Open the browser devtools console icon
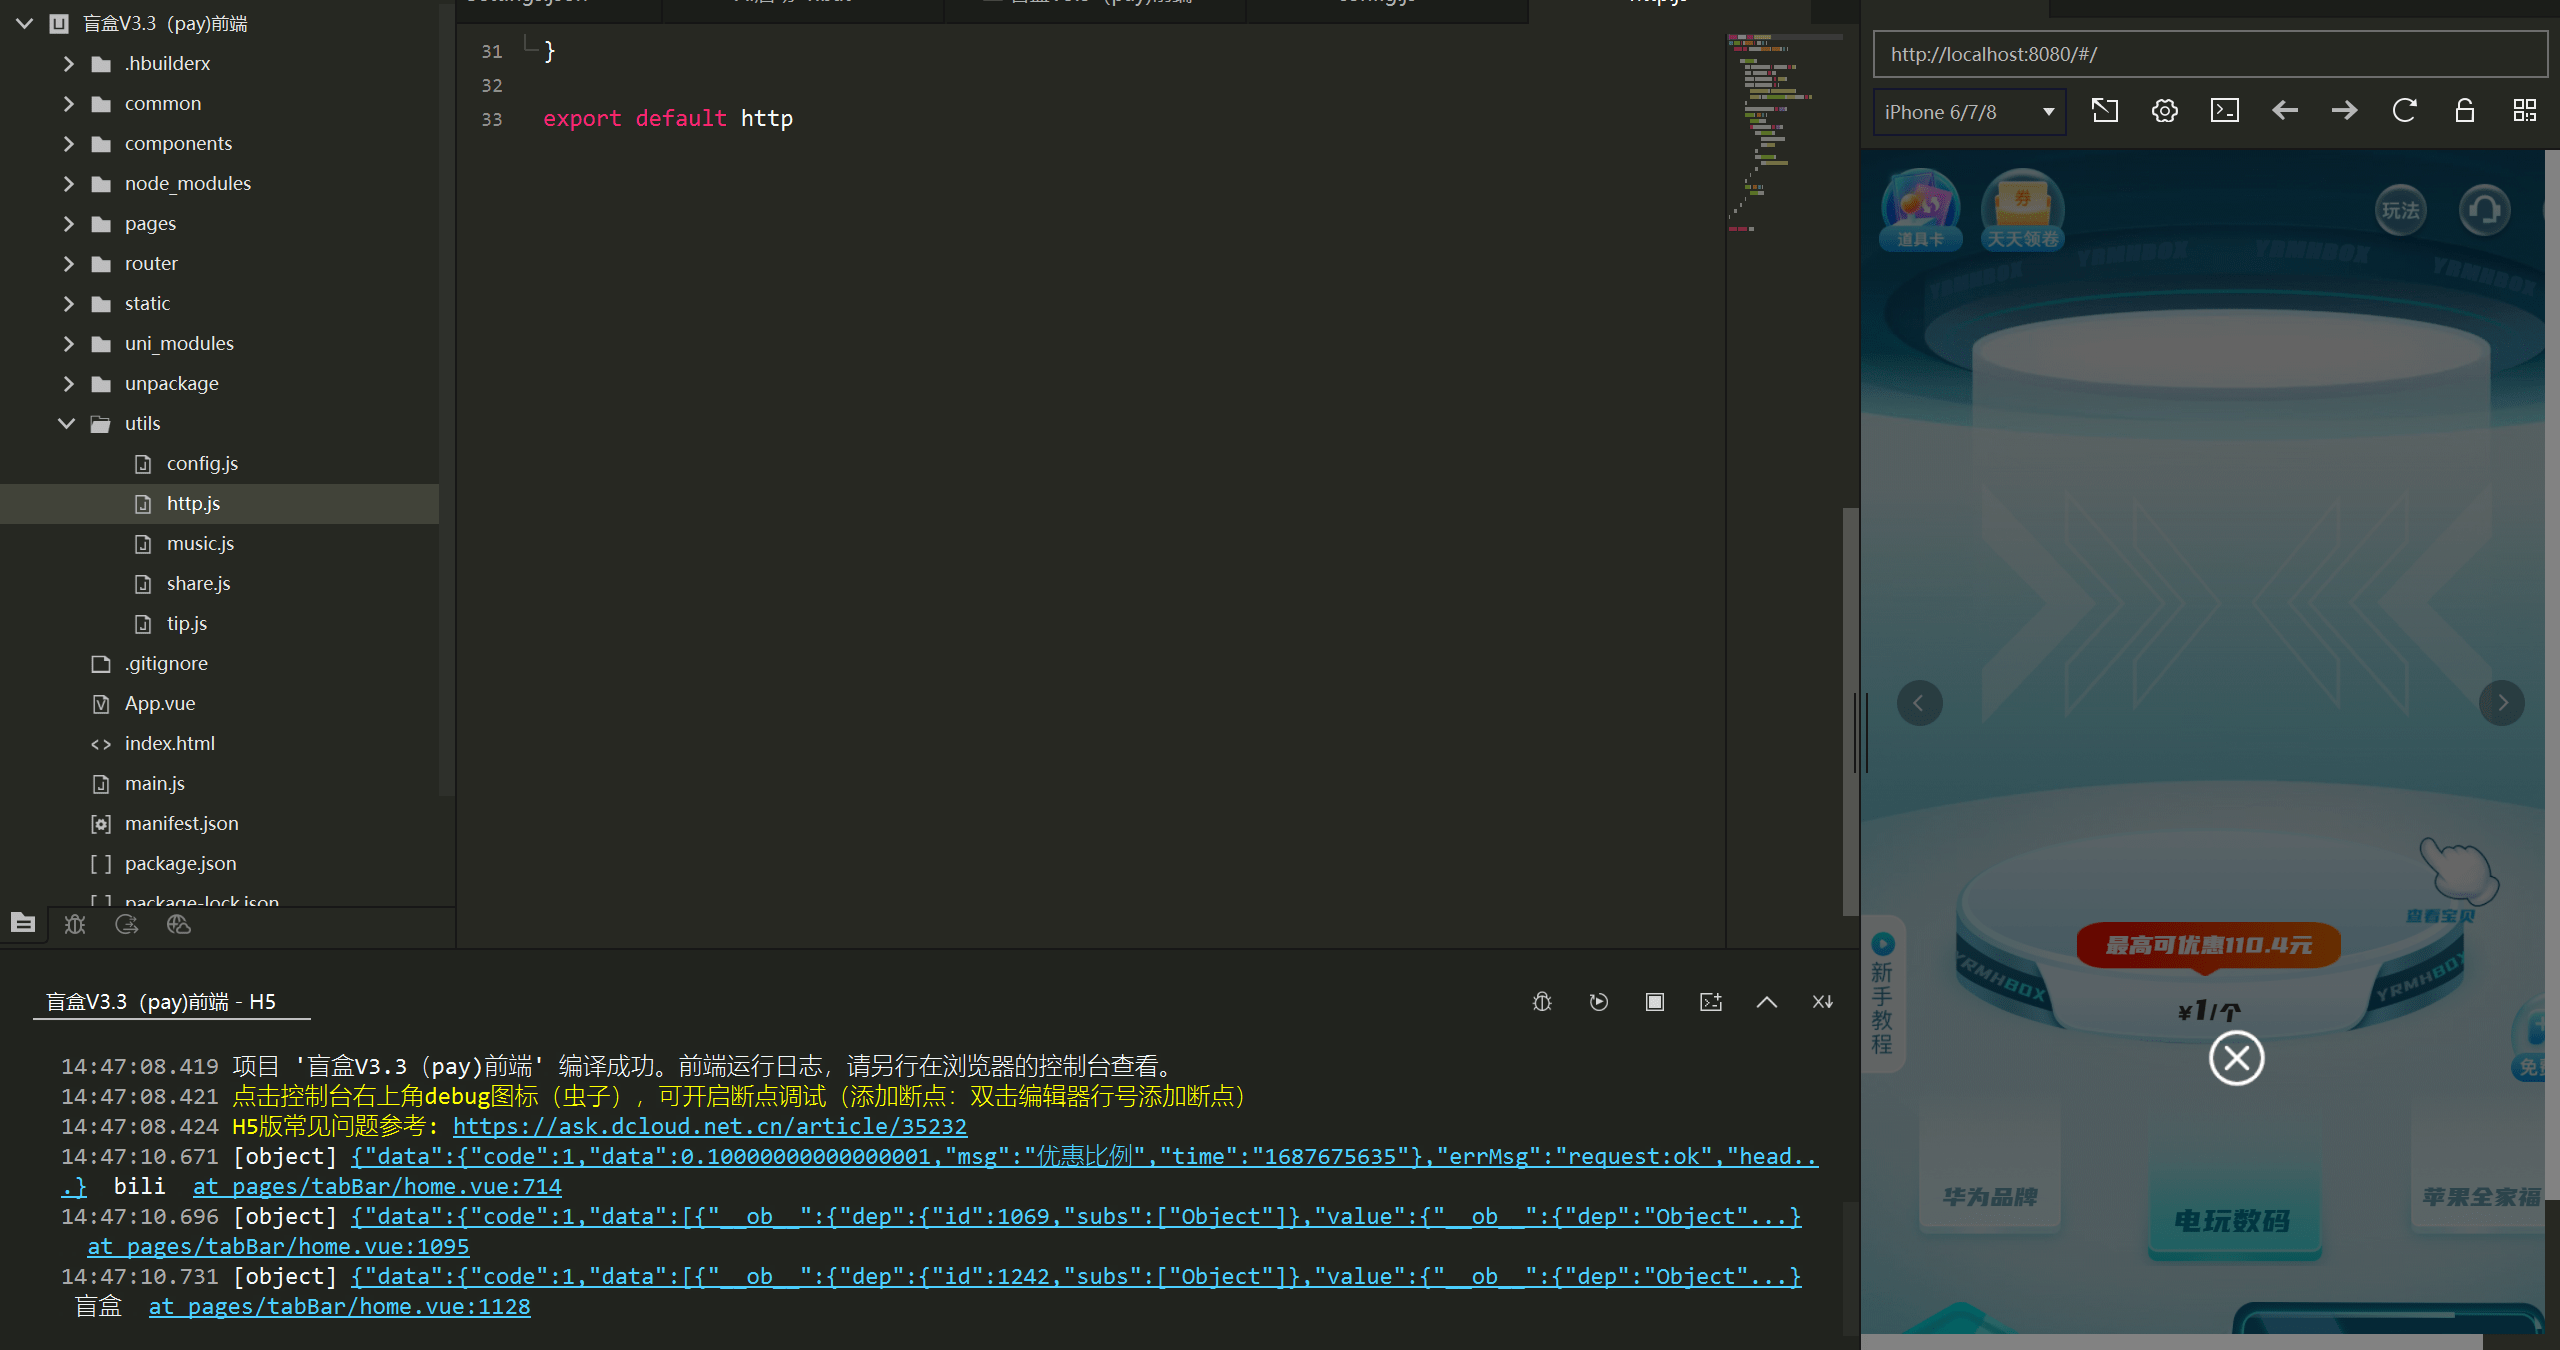 [2224, 111]
